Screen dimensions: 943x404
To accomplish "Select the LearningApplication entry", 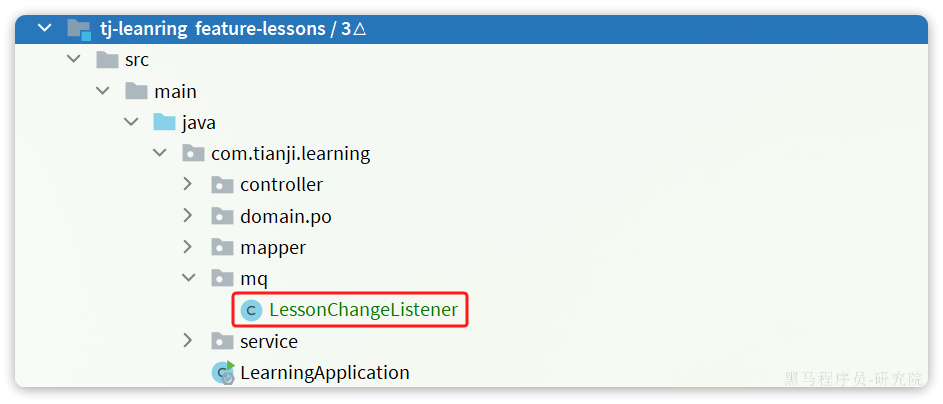I will (x=325, y=373).
